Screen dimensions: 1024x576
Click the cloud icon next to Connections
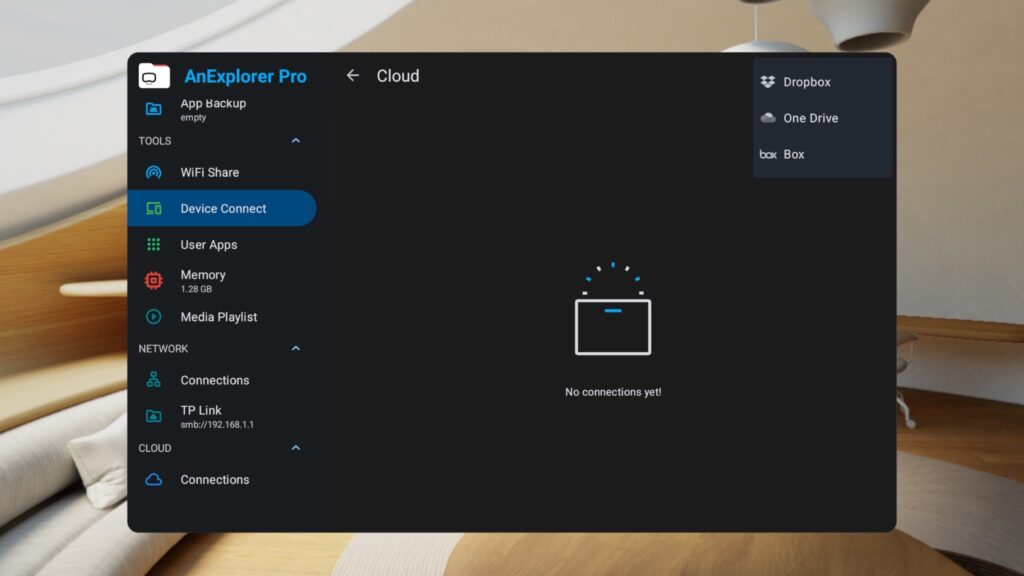(x=153, y=480)
